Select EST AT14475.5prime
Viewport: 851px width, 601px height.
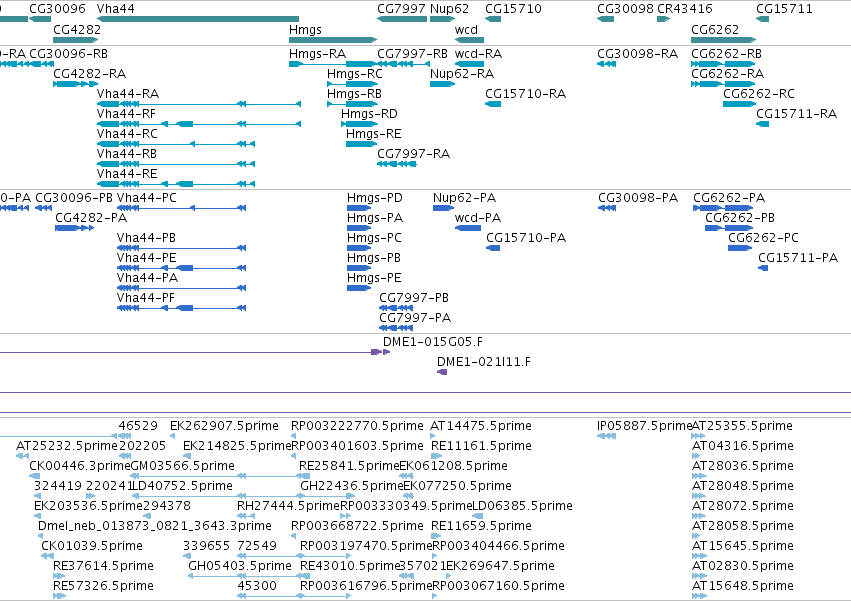click(x=481, y=426)
